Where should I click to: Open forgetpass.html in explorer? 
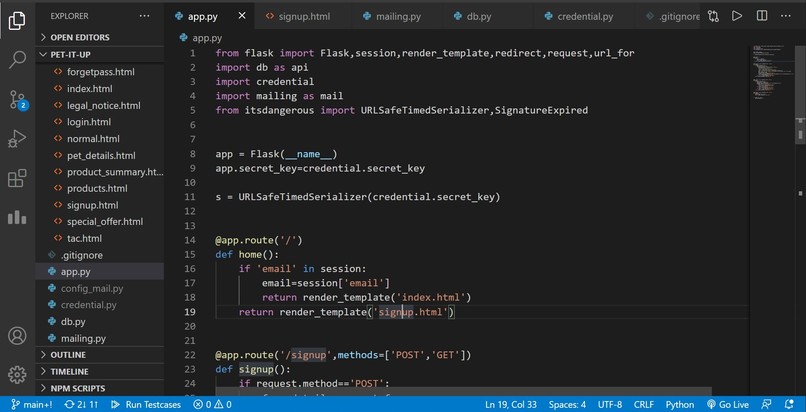(x=100, y=72)
